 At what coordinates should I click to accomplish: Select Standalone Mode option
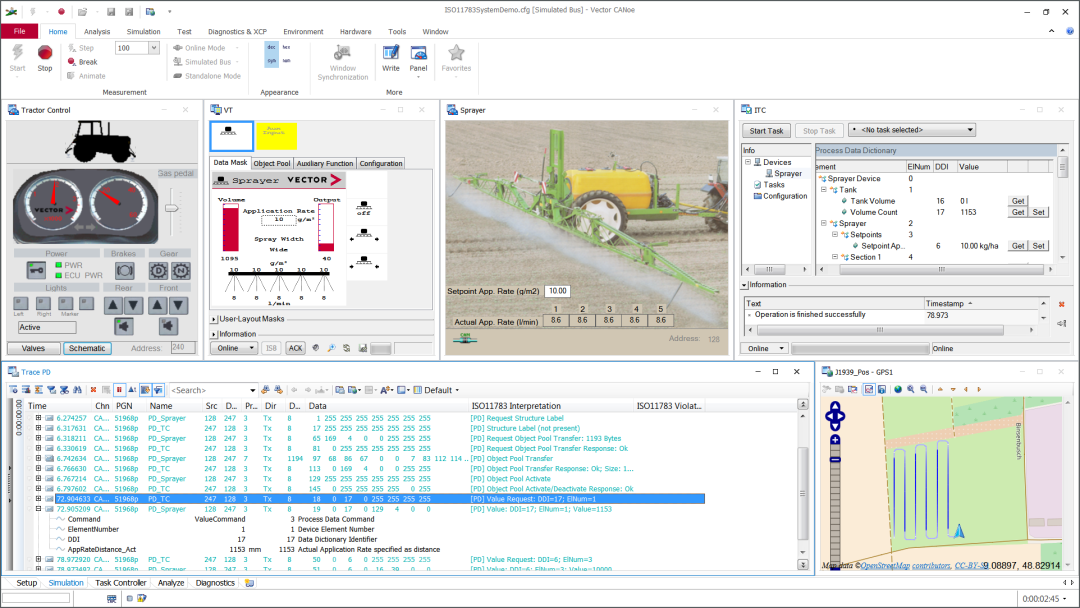point(207,76)
